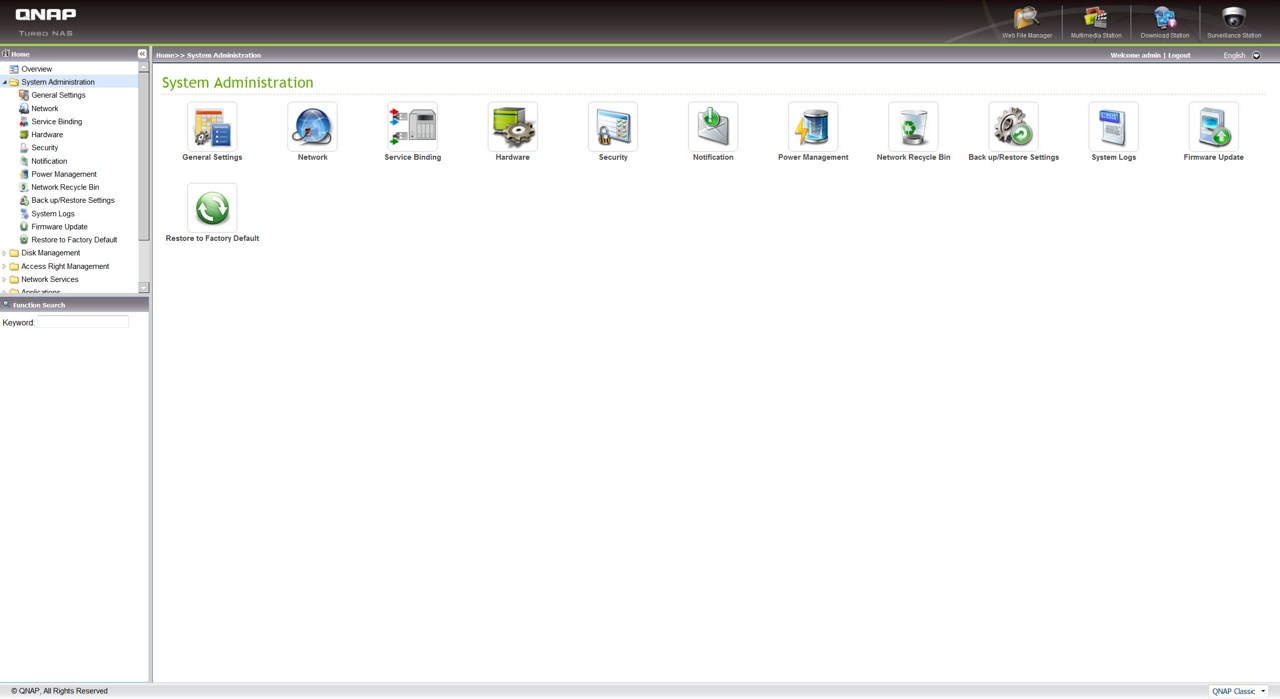Select Network Services folder in tree
Screen dimensions: 1280x699
(x=50, y=279)
